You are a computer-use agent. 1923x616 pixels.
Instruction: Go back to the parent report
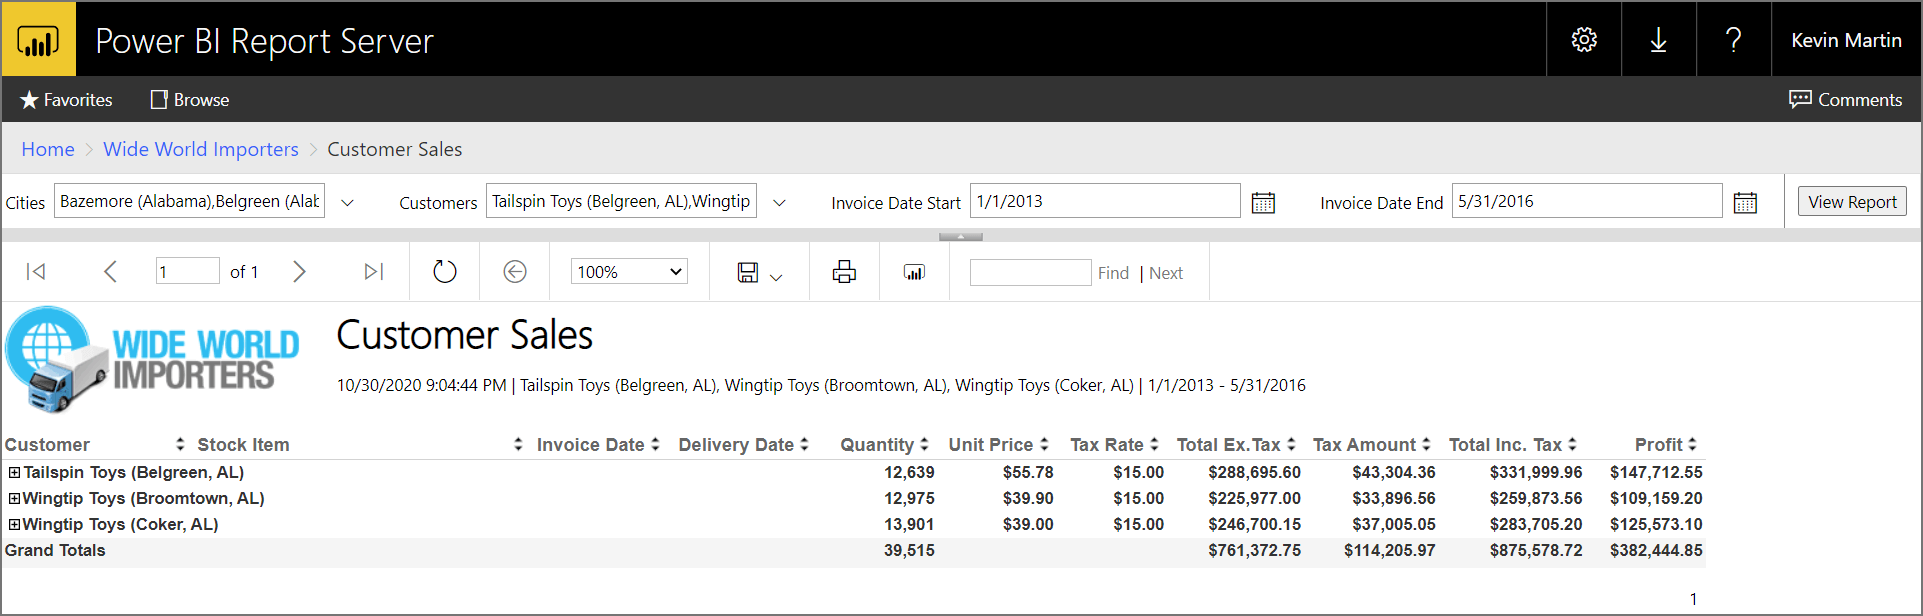point(515,271)
